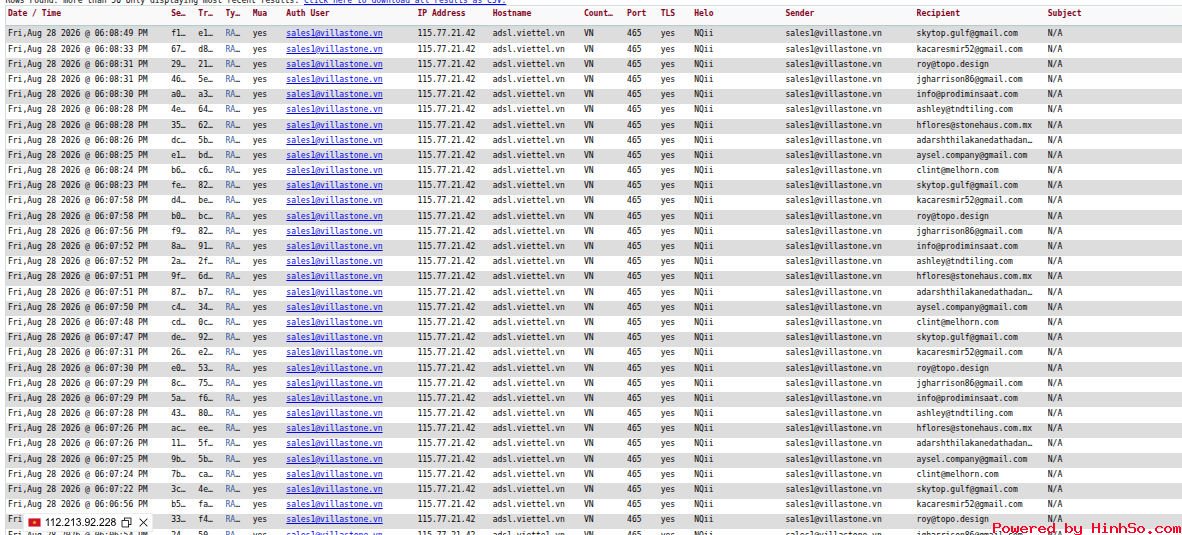Click the session ID starting with a0
Screen dimensions: 1182x535
coord(179,94)
